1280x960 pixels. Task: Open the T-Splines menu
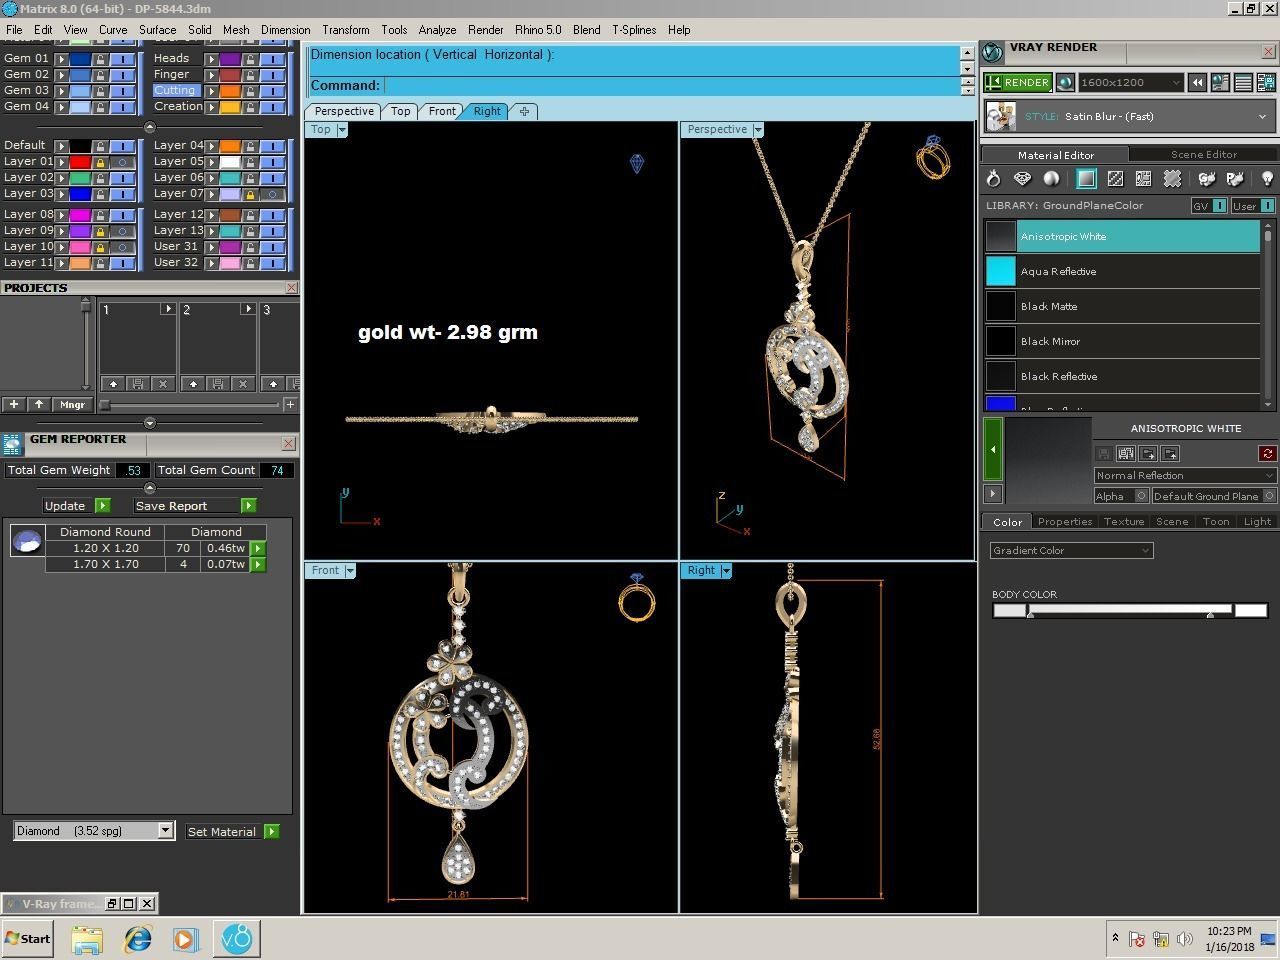click(634, 30)
